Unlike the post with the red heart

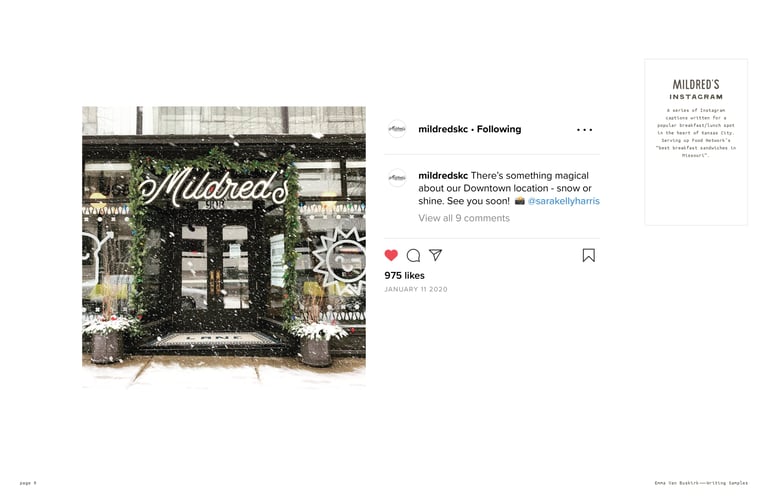(391, 255)
